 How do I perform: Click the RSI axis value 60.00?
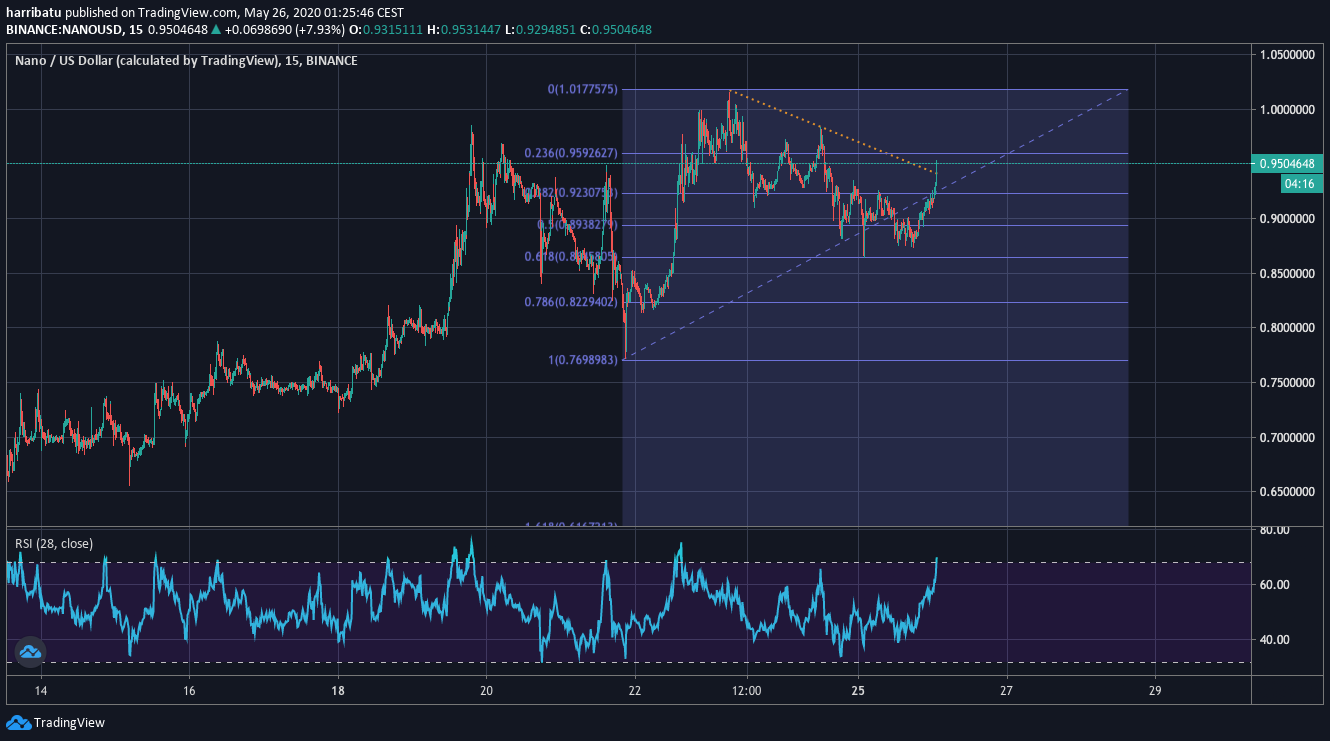(x=1273, y=585)
